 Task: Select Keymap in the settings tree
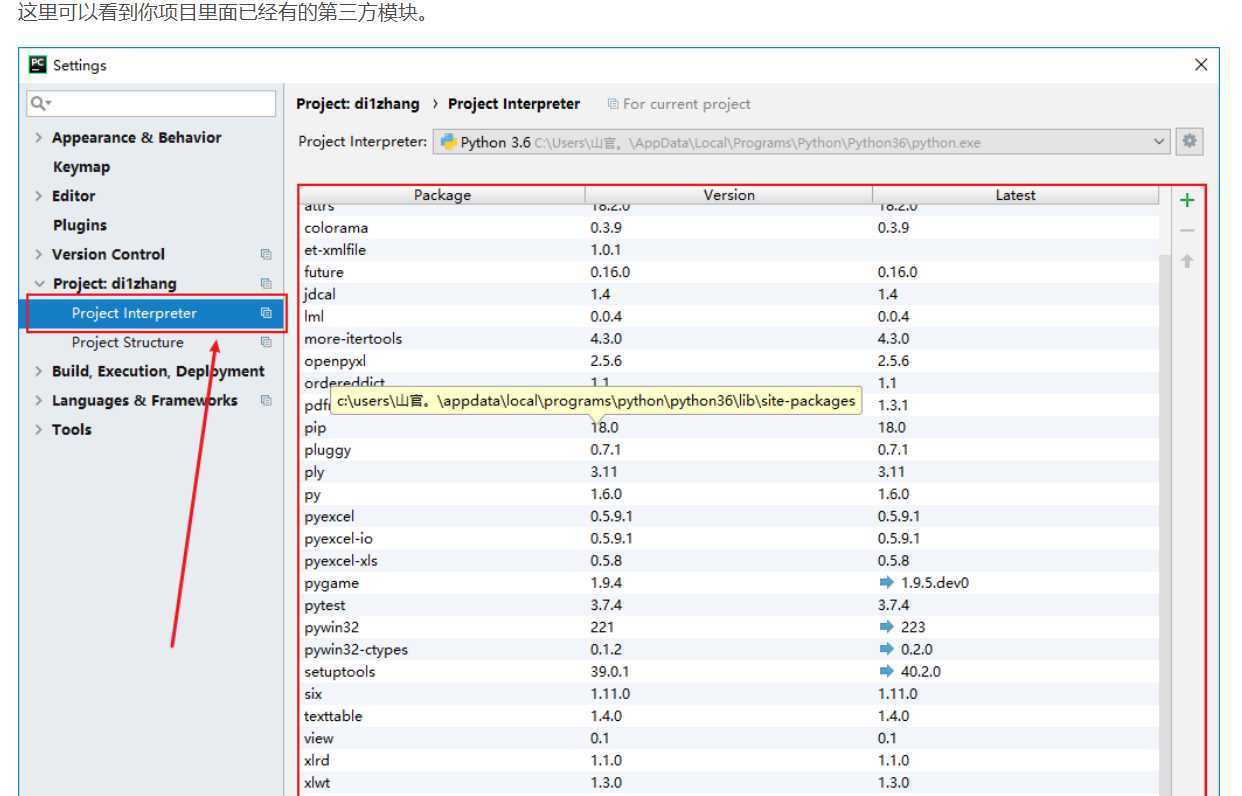click(x=81, y=167)
